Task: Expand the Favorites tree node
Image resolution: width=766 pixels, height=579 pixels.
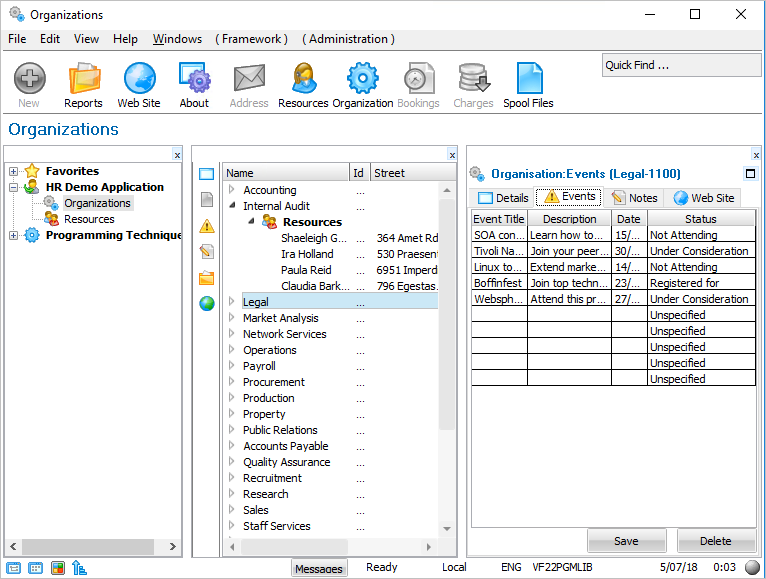Action: [14, 171]
